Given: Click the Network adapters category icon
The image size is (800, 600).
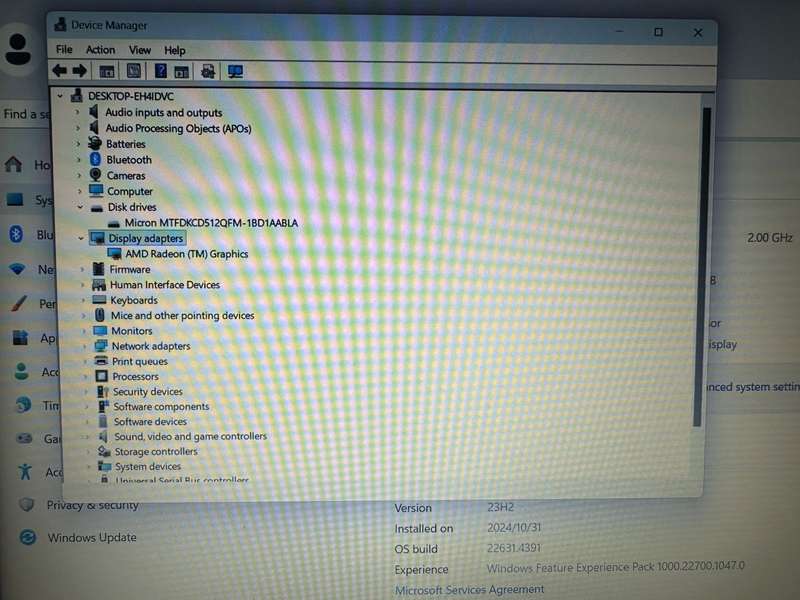Looking at the screenshot, I should point(101,345).
